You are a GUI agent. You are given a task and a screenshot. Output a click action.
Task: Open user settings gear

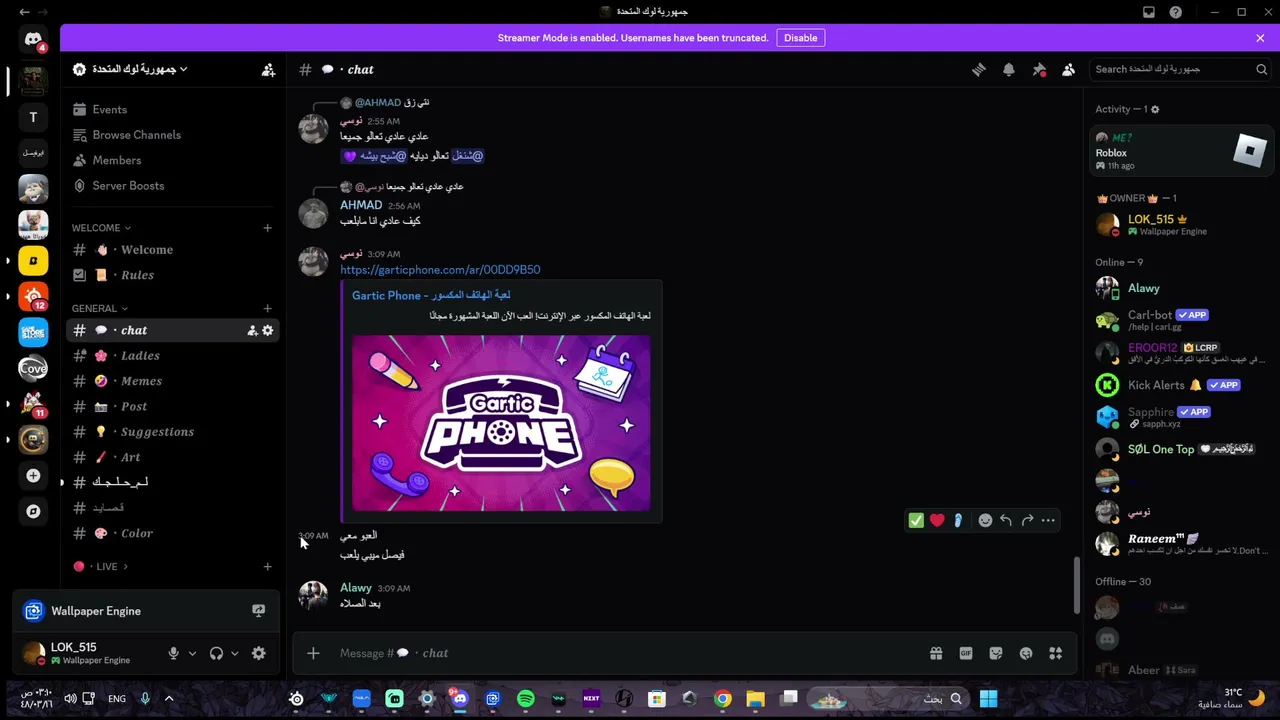259,653
